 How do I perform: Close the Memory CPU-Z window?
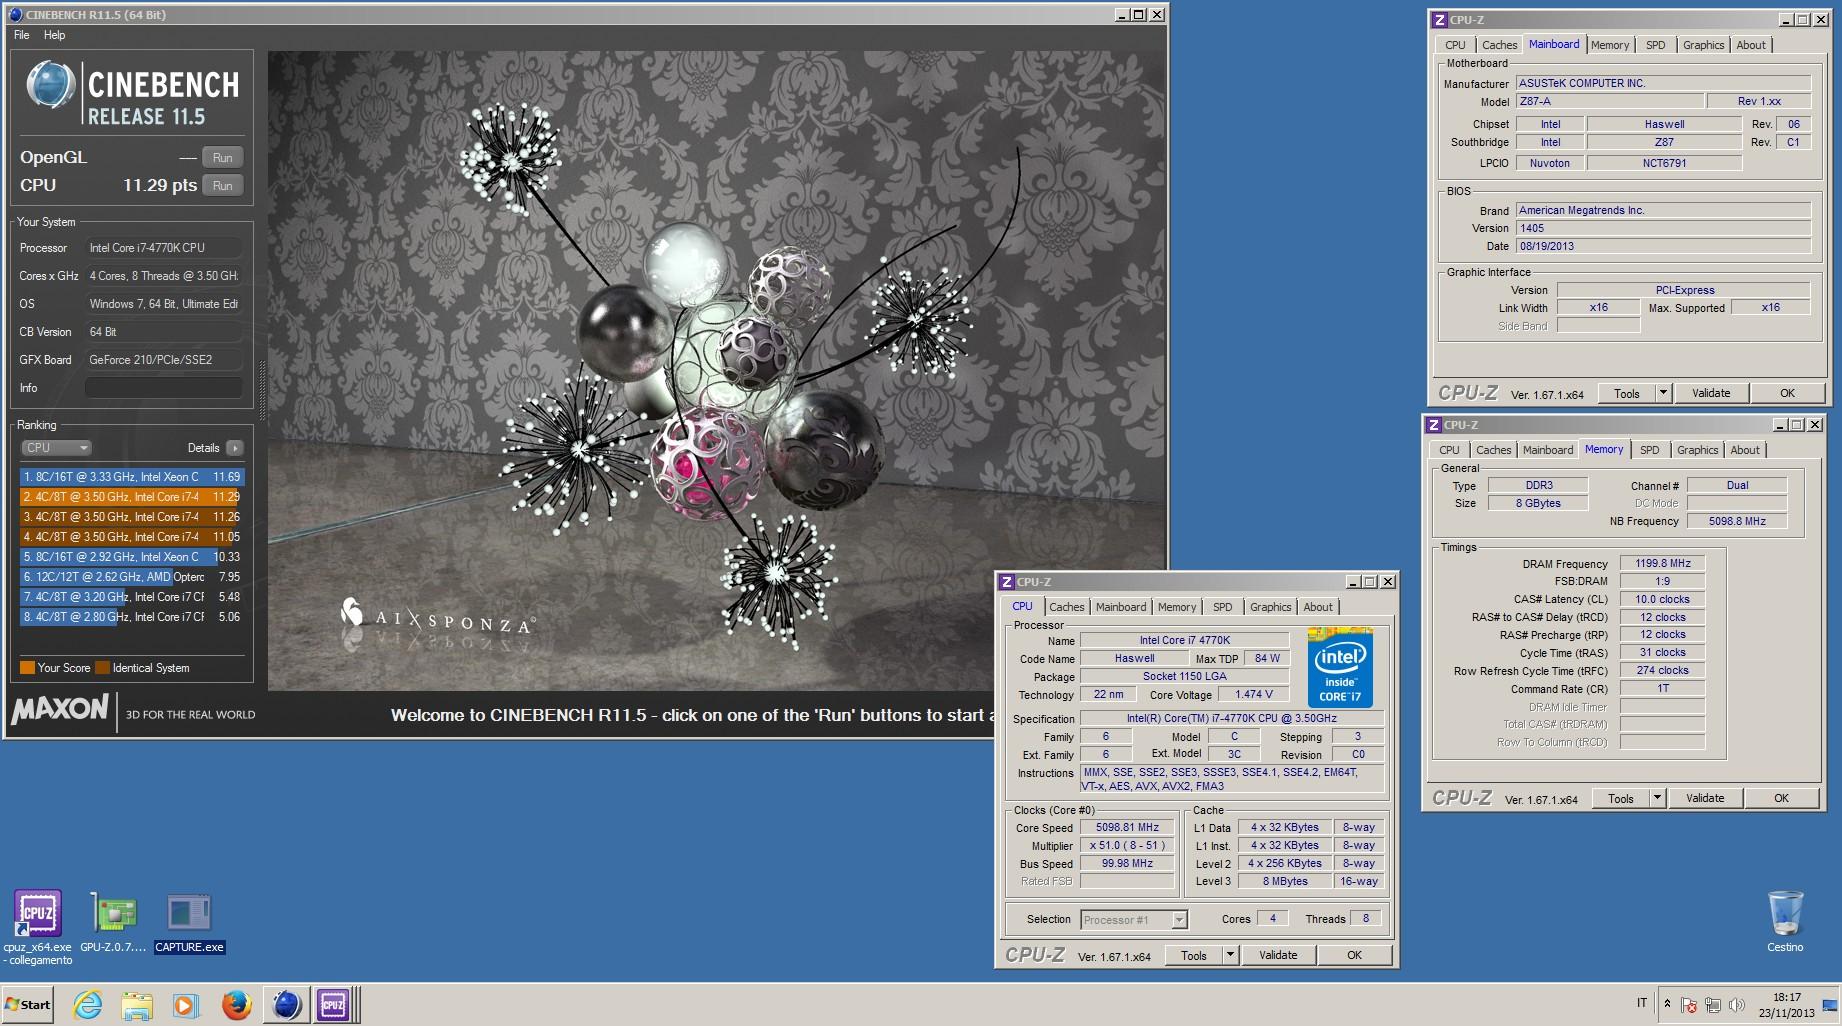tap(1813, 425)
